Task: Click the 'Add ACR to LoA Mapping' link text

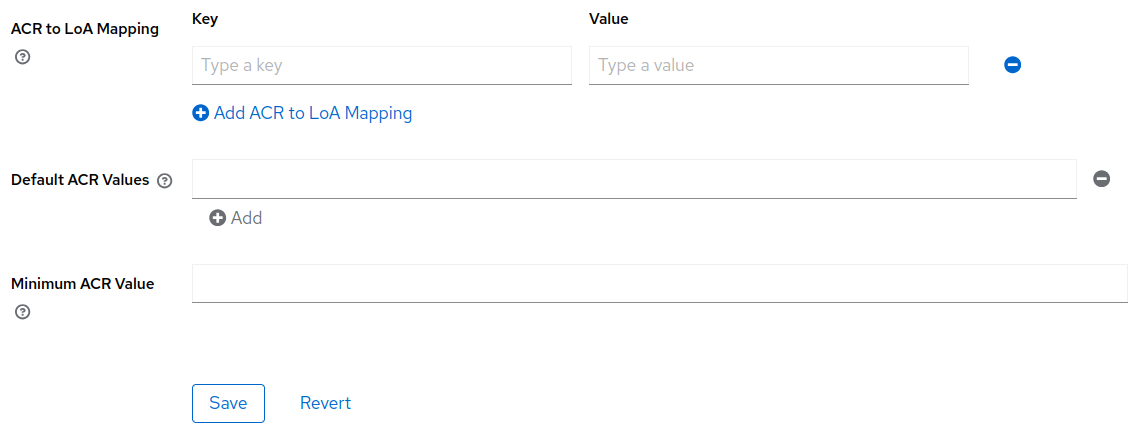Action: (313, 113)
